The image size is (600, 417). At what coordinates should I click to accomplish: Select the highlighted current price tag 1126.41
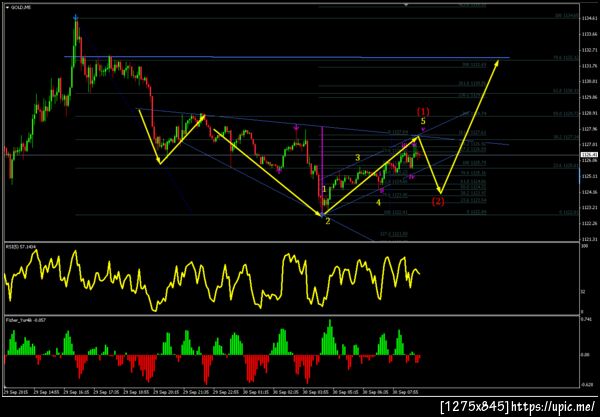coord(588,155)
